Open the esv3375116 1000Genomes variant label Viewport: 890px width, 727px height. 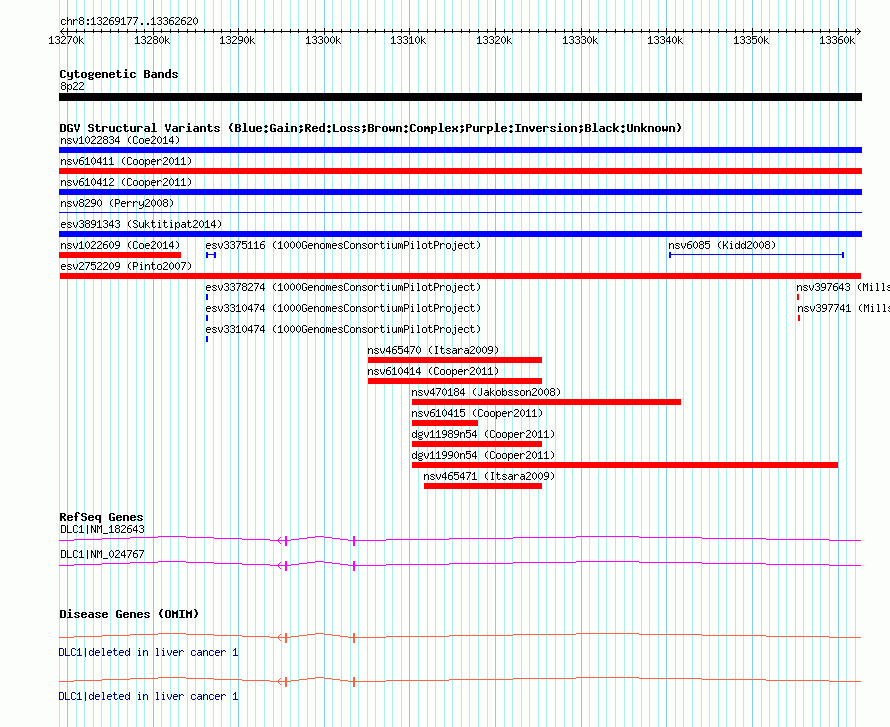pos(342,245)
